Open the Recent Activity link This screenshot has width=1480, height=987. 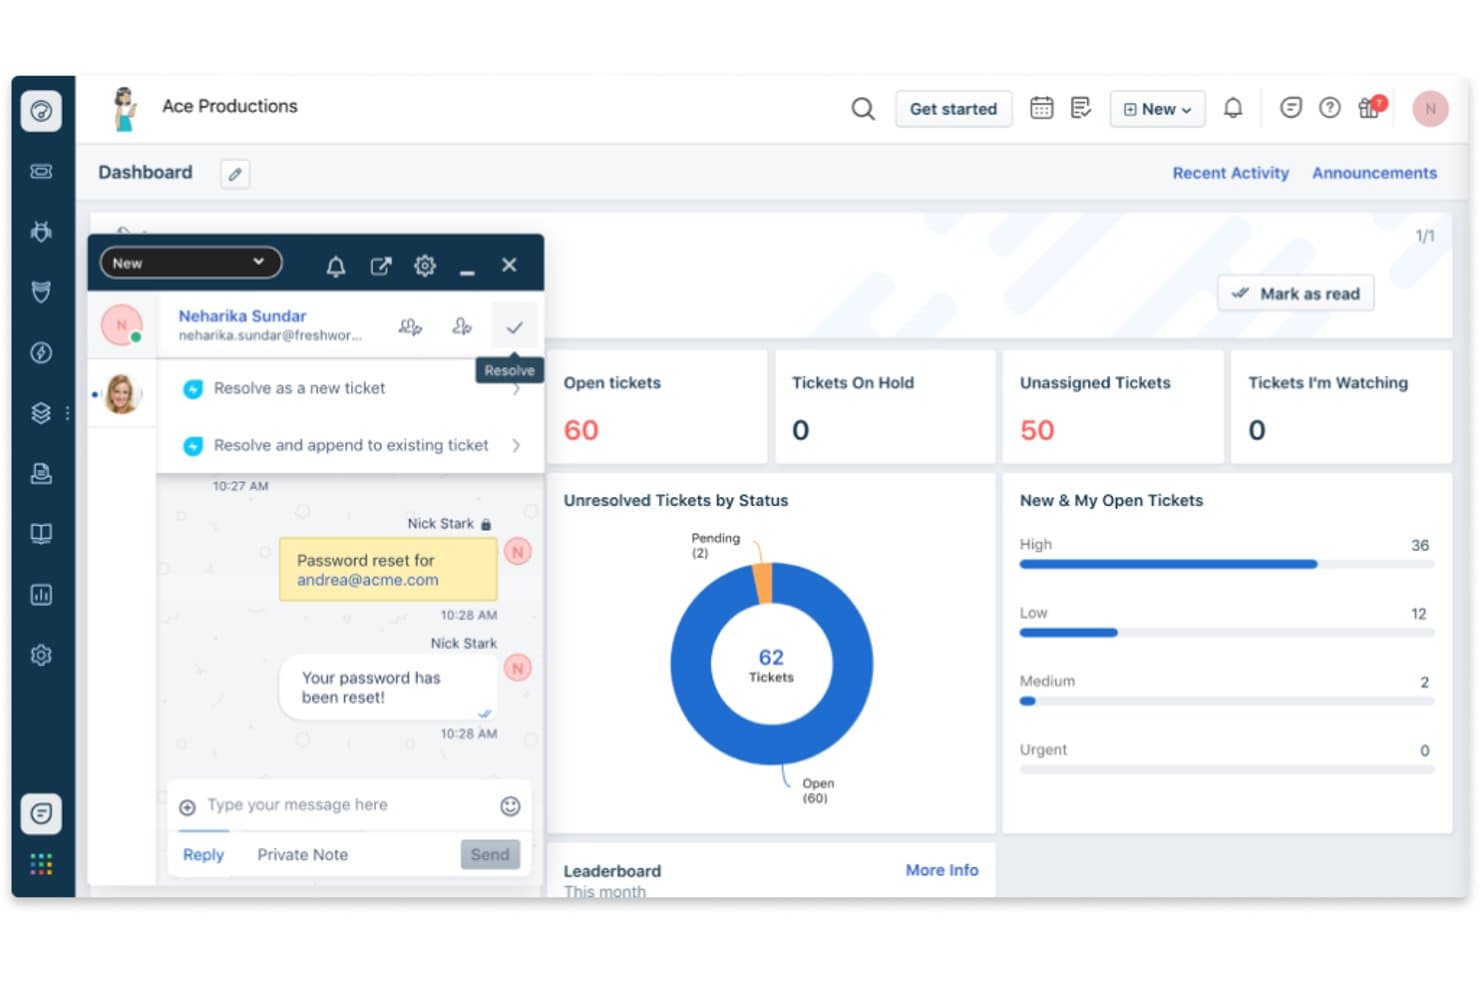tap(1230, 173)
